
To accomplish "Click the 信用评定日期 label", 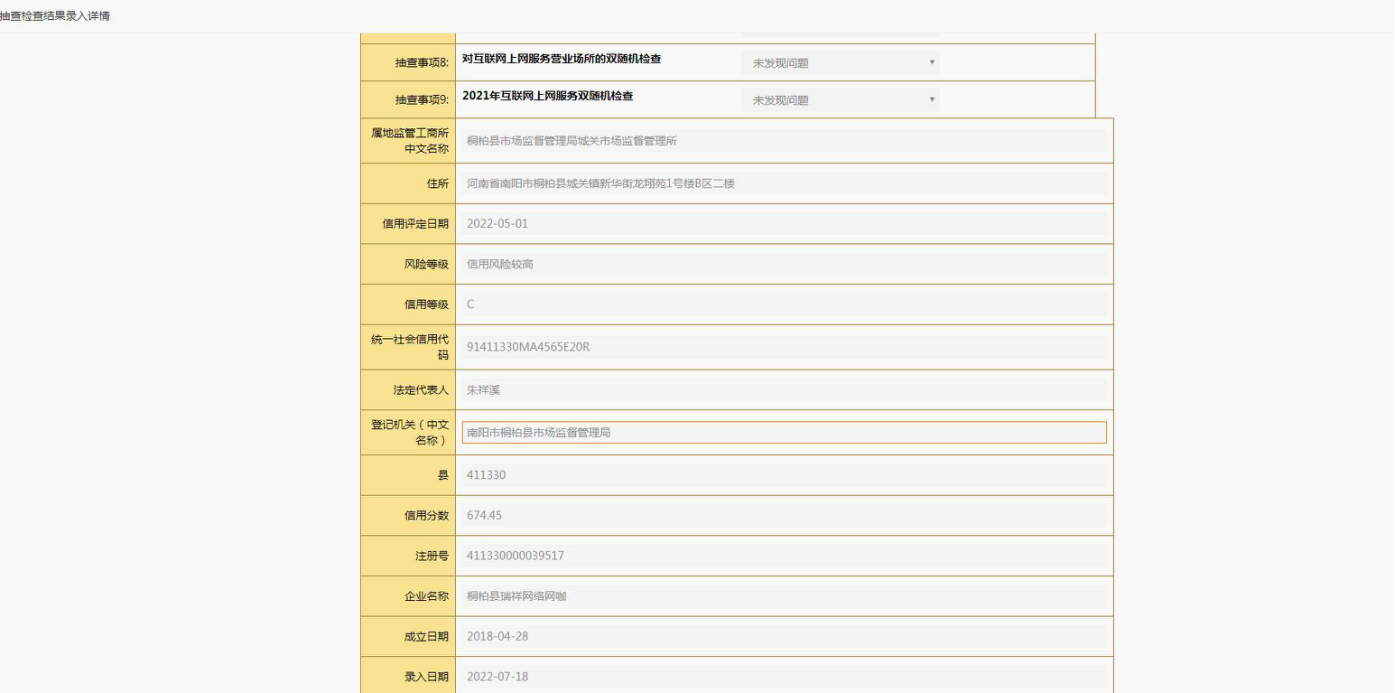I will point(415,224).
